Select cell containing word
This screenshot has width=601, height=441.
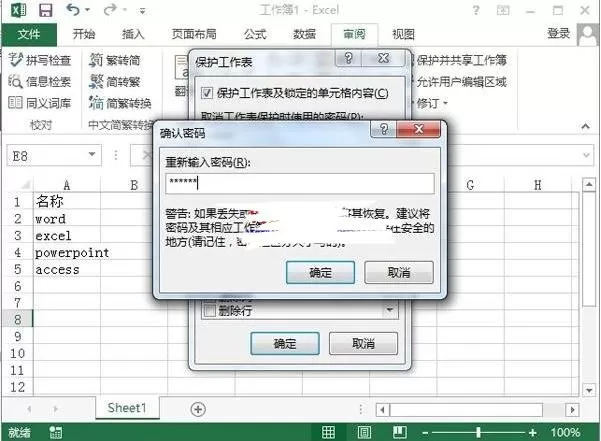[67, 218]
